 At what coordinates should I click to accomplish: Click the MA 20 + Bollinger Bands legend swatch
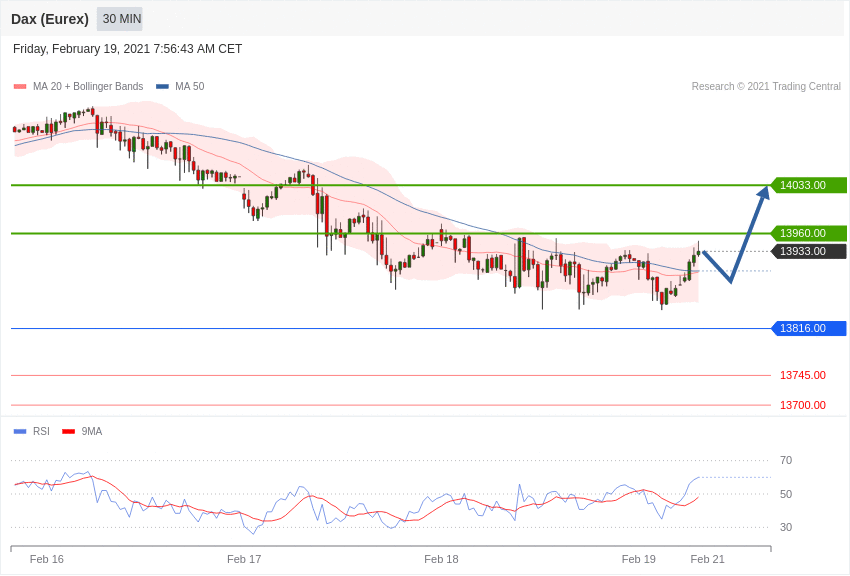click(x=20, y=86)
